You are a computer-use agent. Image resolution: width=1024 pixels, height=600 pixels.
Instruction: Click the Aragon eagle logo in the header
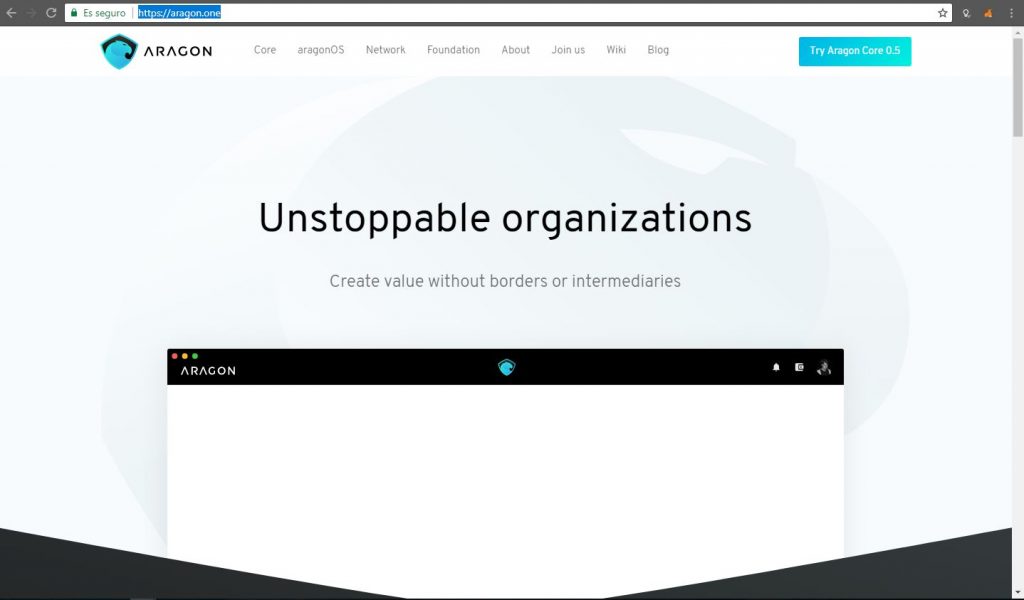[119, 51]
